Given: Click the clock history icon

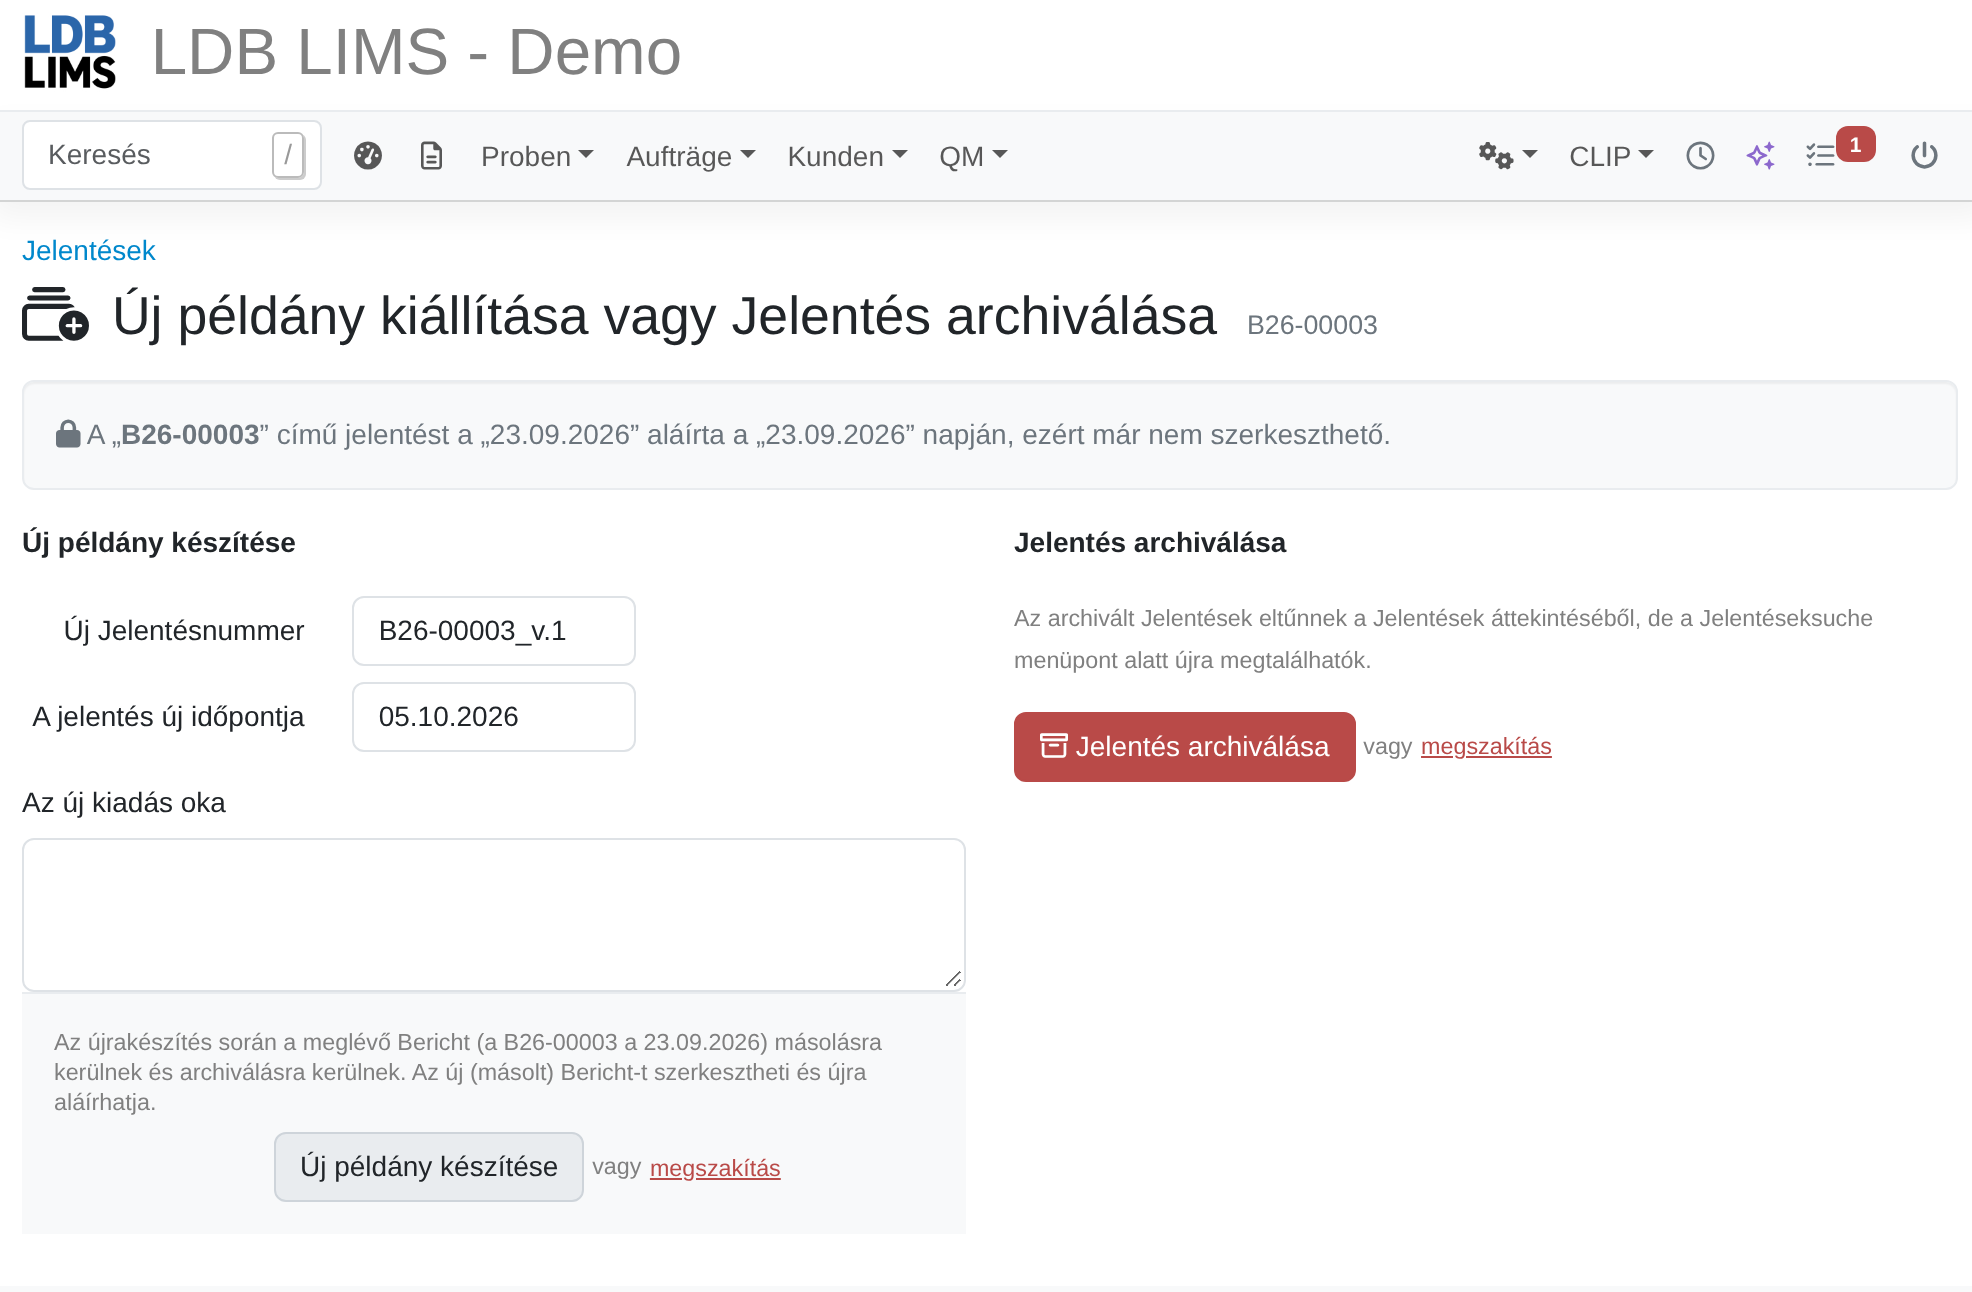Looking at the screenshot, I should [1700, 156].
